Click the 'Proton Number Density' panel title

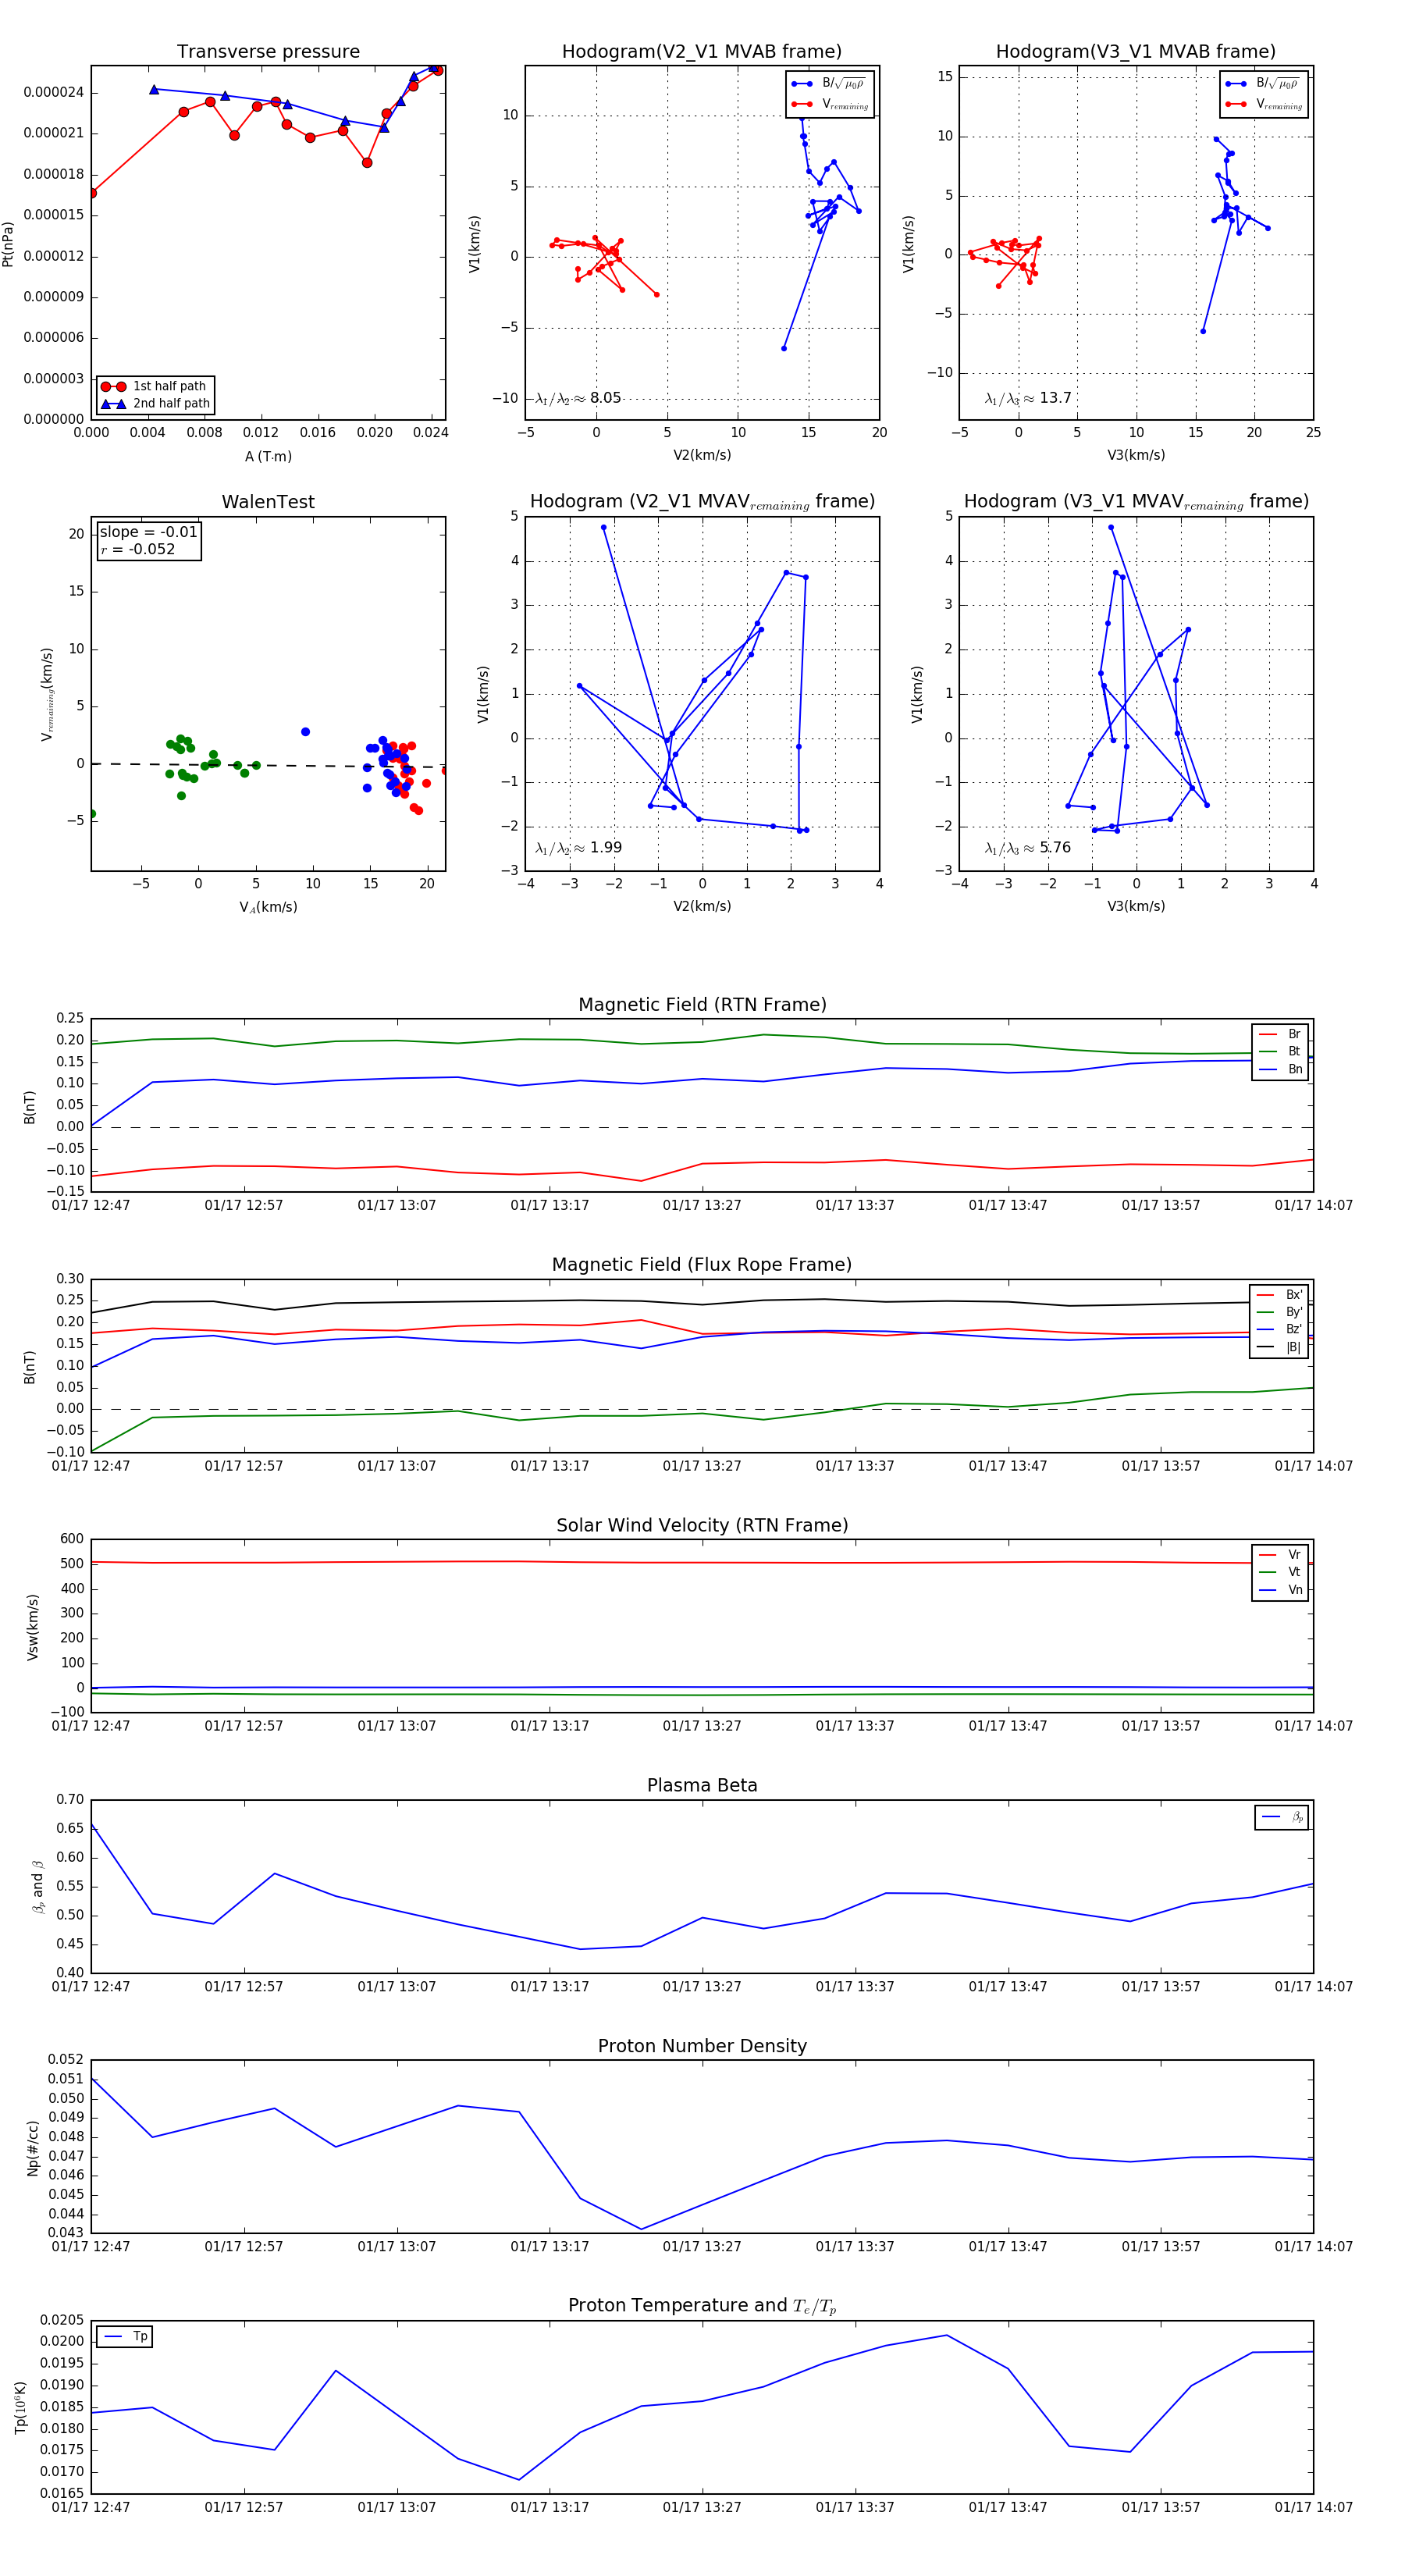coord(702,2046)
